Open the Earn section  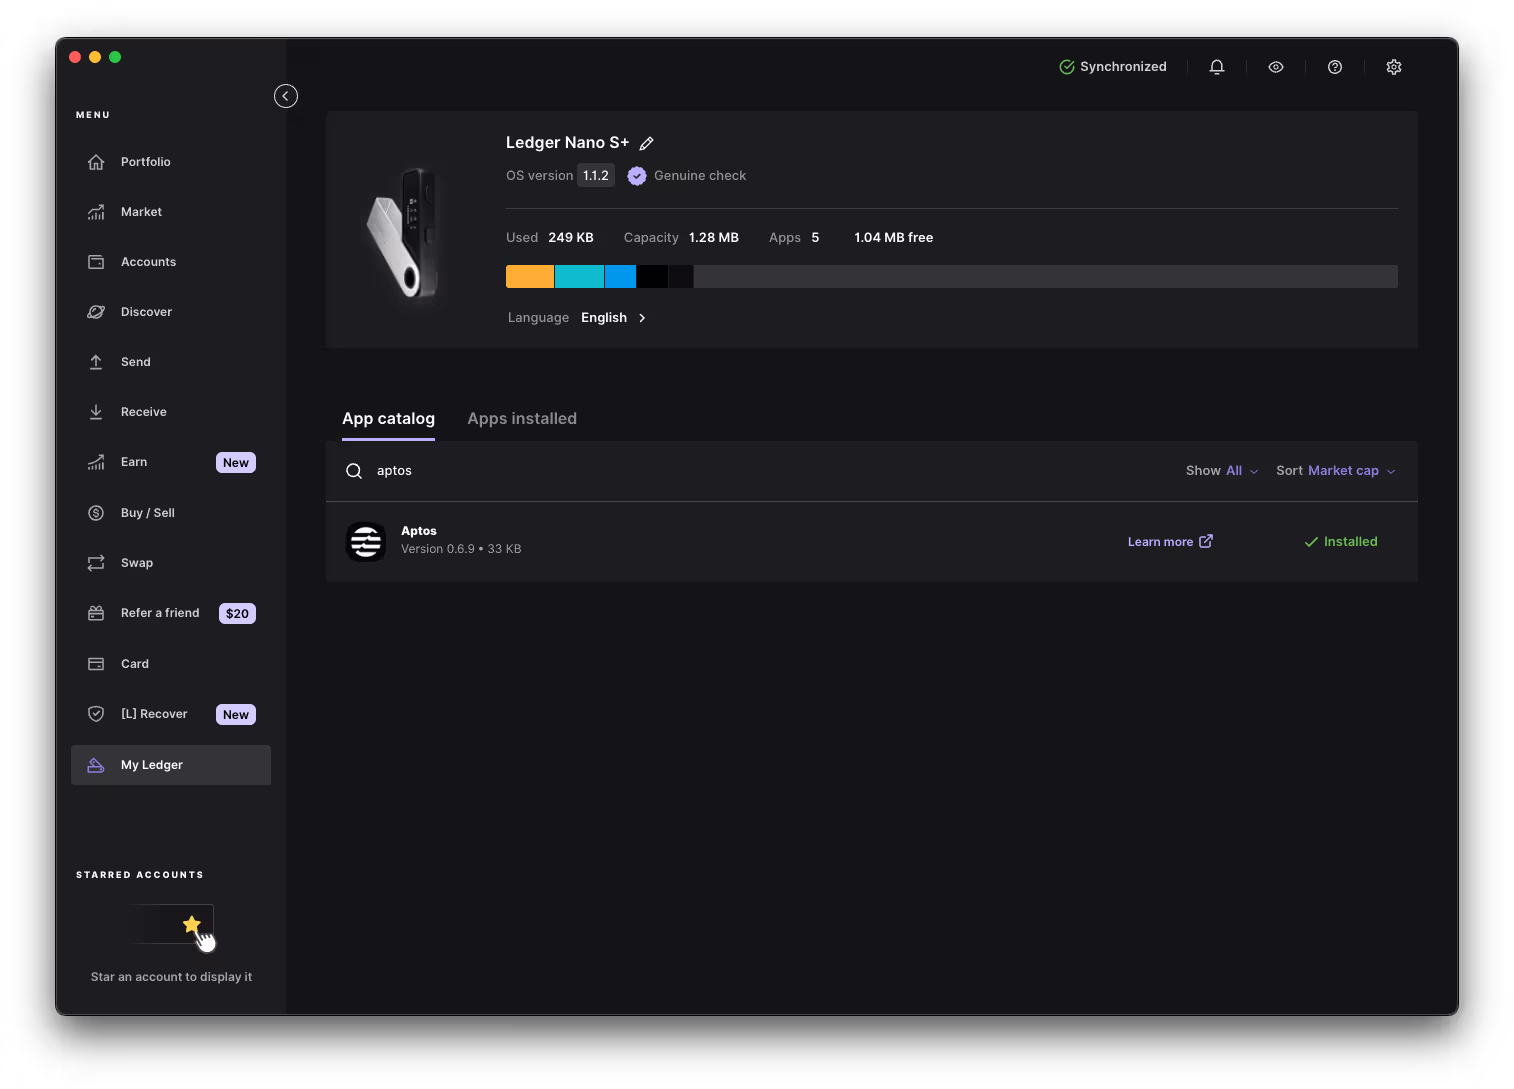point(171,462)
